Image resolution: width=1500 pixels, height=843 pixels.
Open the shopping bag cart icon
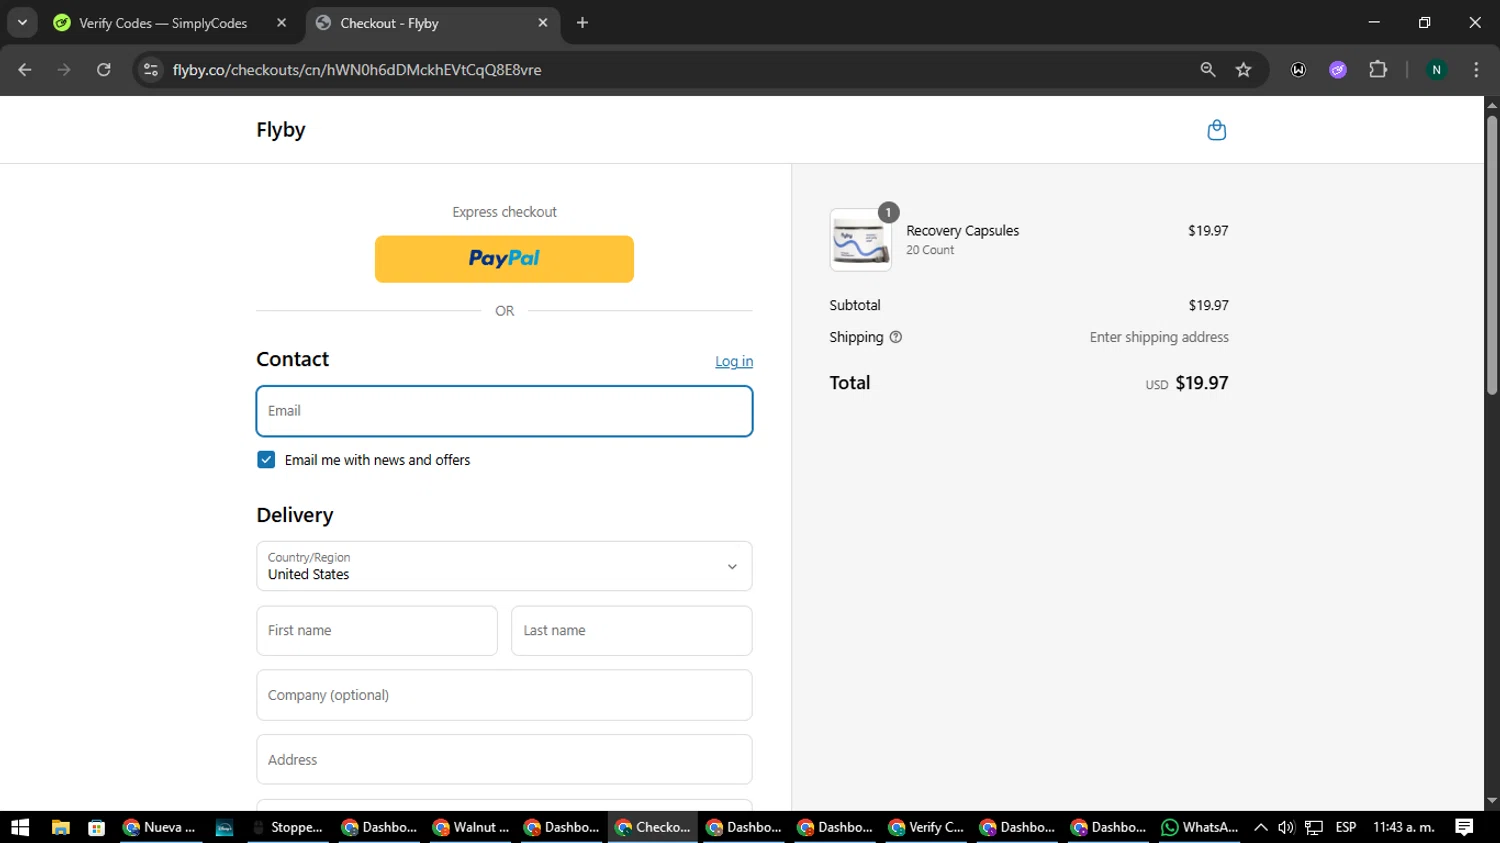pos(1216,130)
